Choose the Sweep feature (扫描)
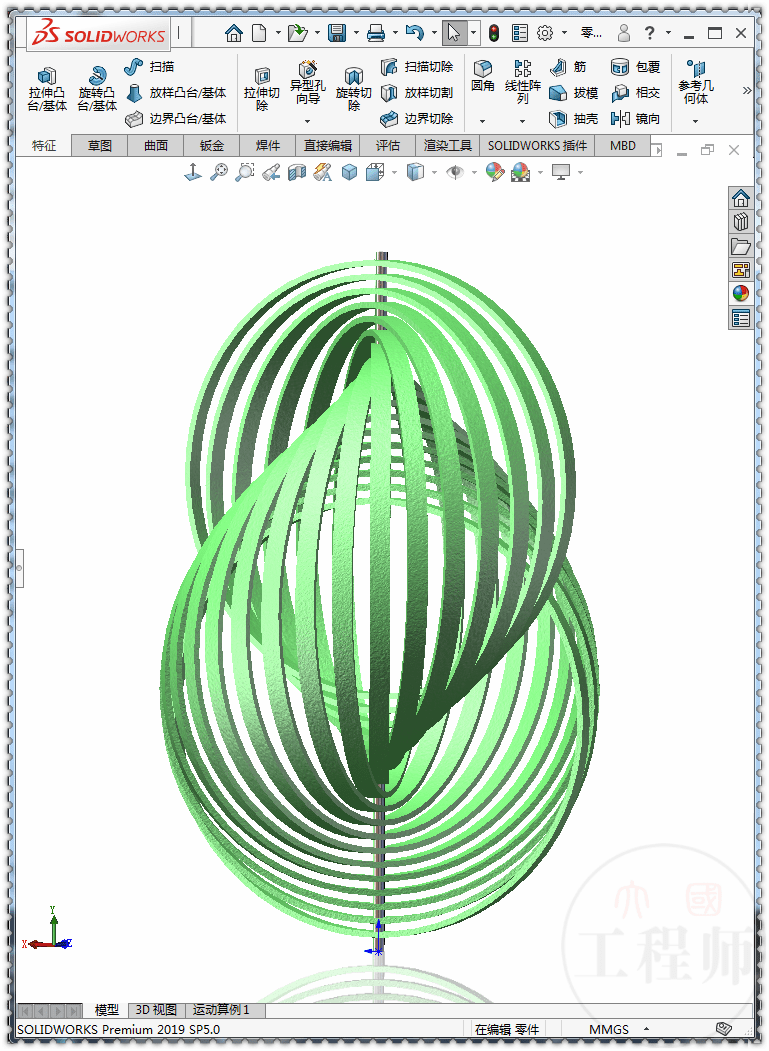The width and height of the screenshot is (769, 1051). (149, 66)
